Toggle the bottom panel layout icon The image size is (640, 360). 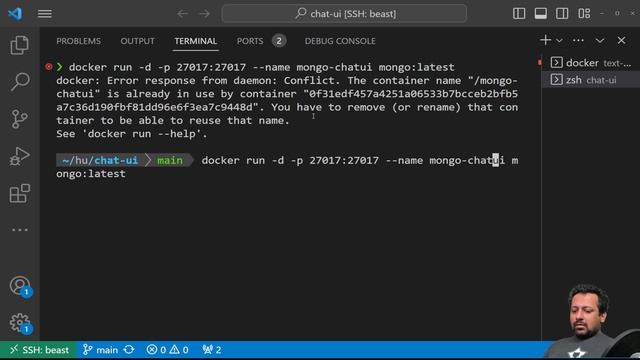[541, 13]
